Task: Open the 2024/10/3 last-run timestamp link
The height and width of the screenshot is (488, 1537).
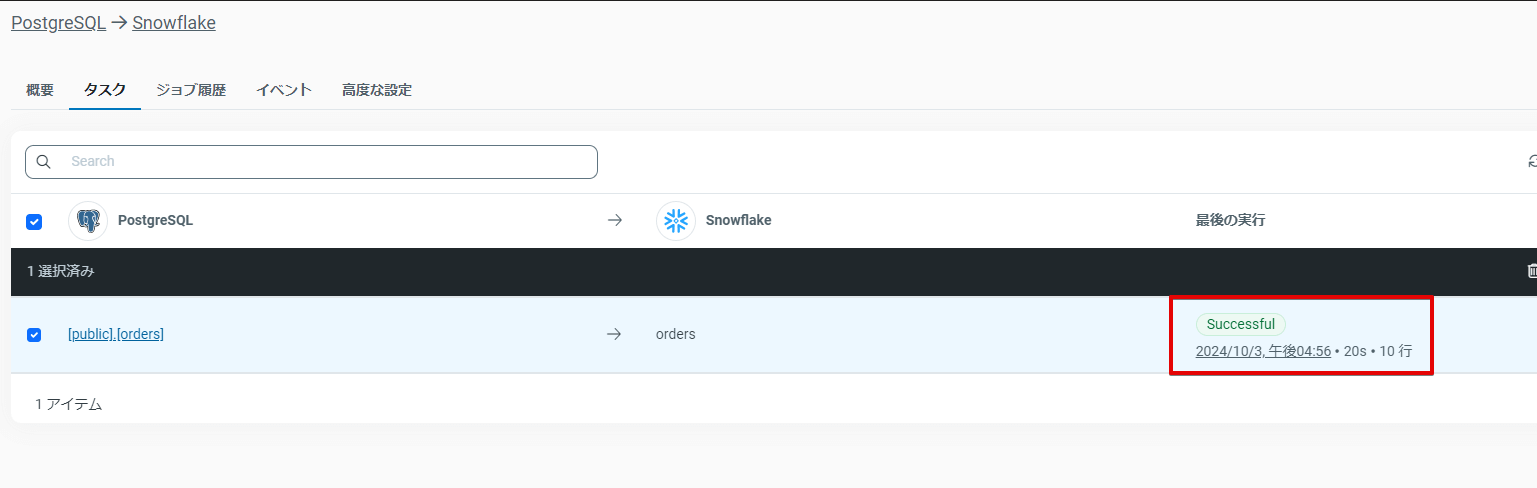Action: 1263,351
